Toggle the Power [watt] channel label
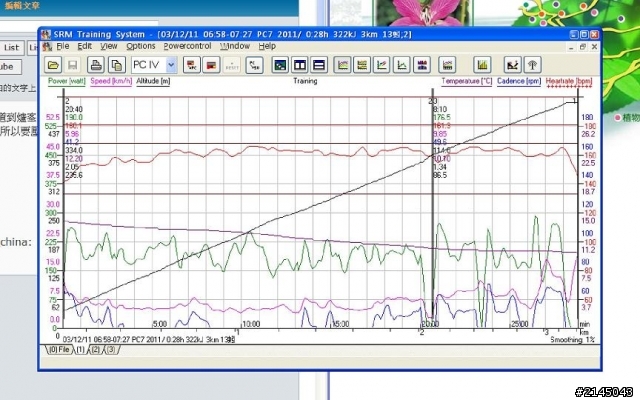The width and height of the screenshot is (640, 400). (65, 80)
